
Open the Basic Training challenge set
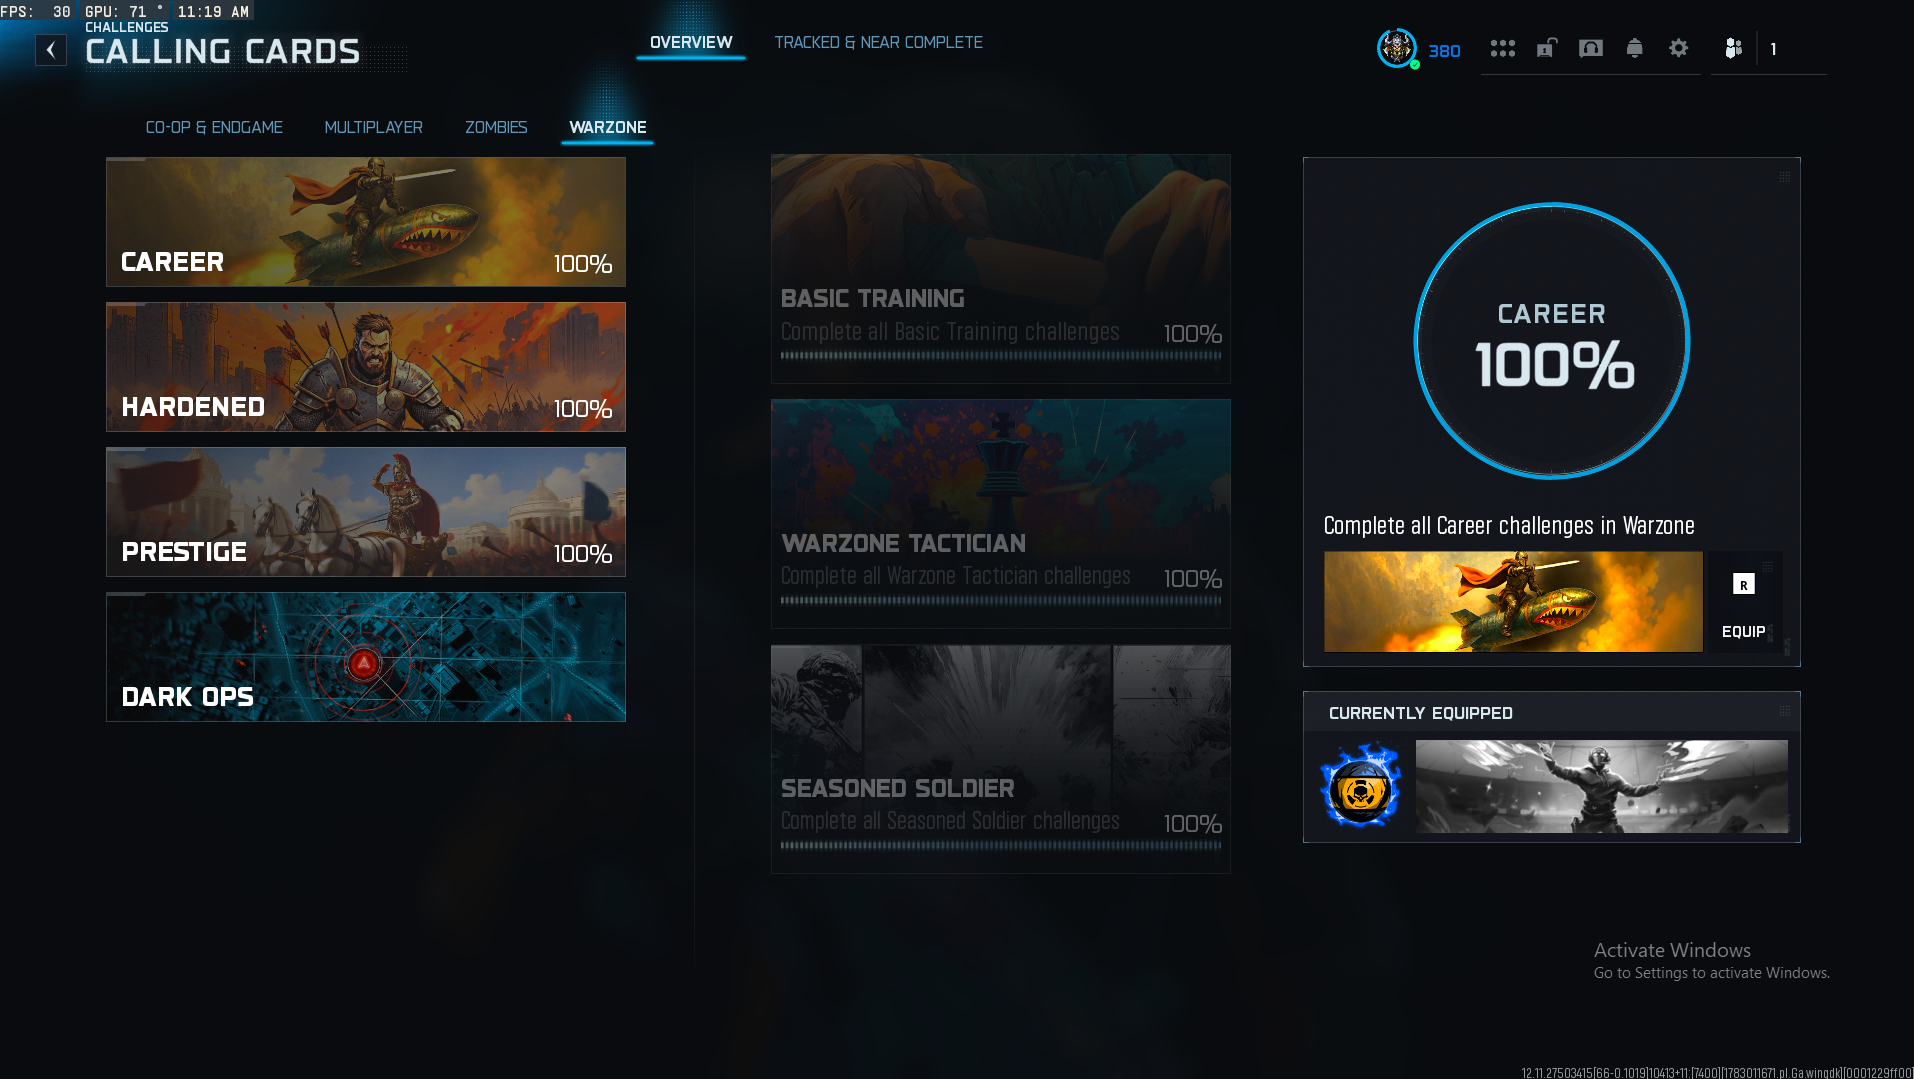click(1000, 268)
